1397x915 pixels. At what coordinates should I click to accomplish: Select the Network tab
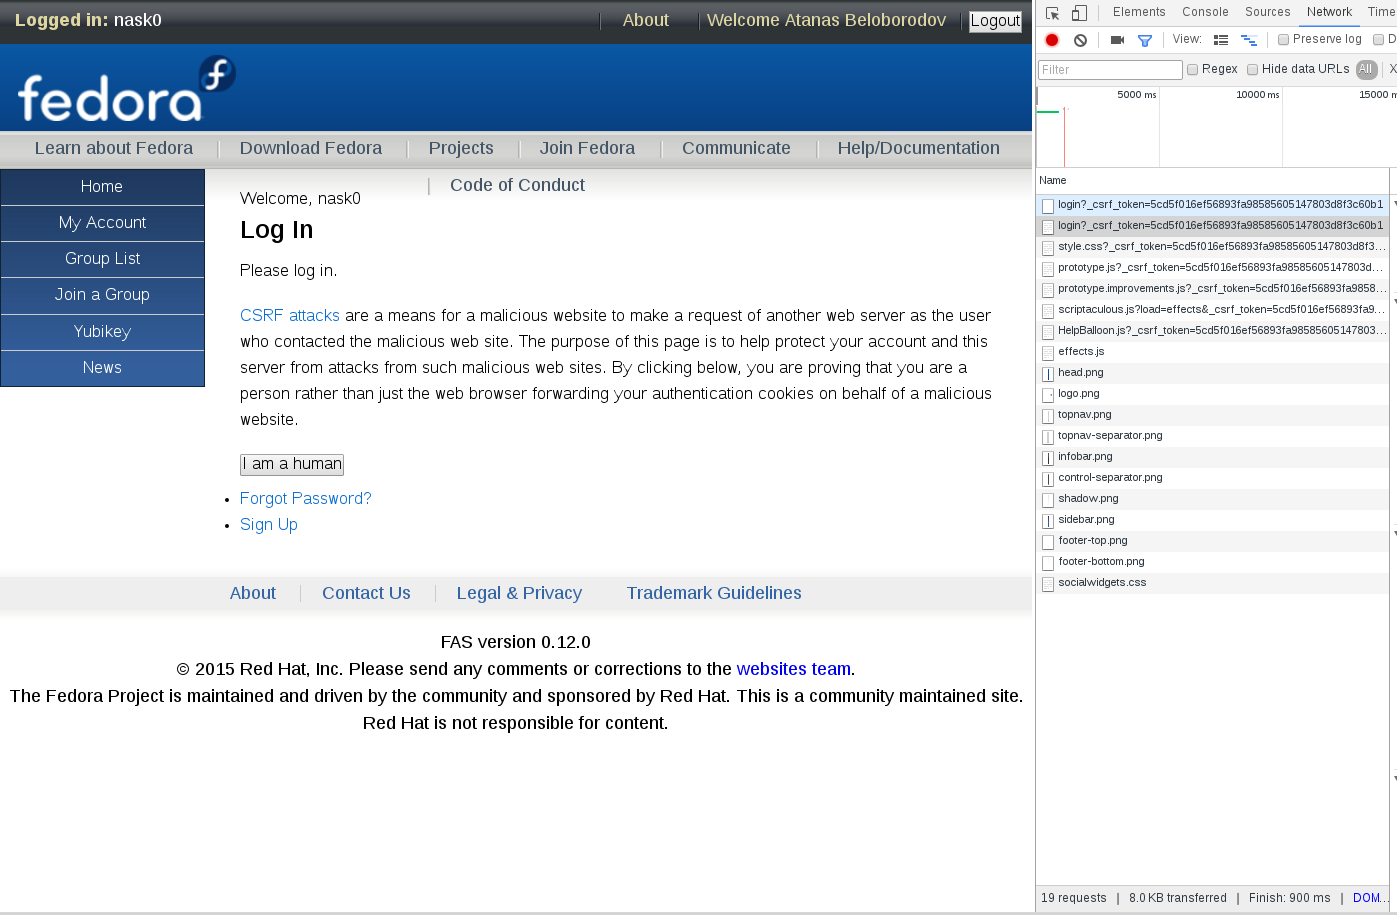(1329, 12)
